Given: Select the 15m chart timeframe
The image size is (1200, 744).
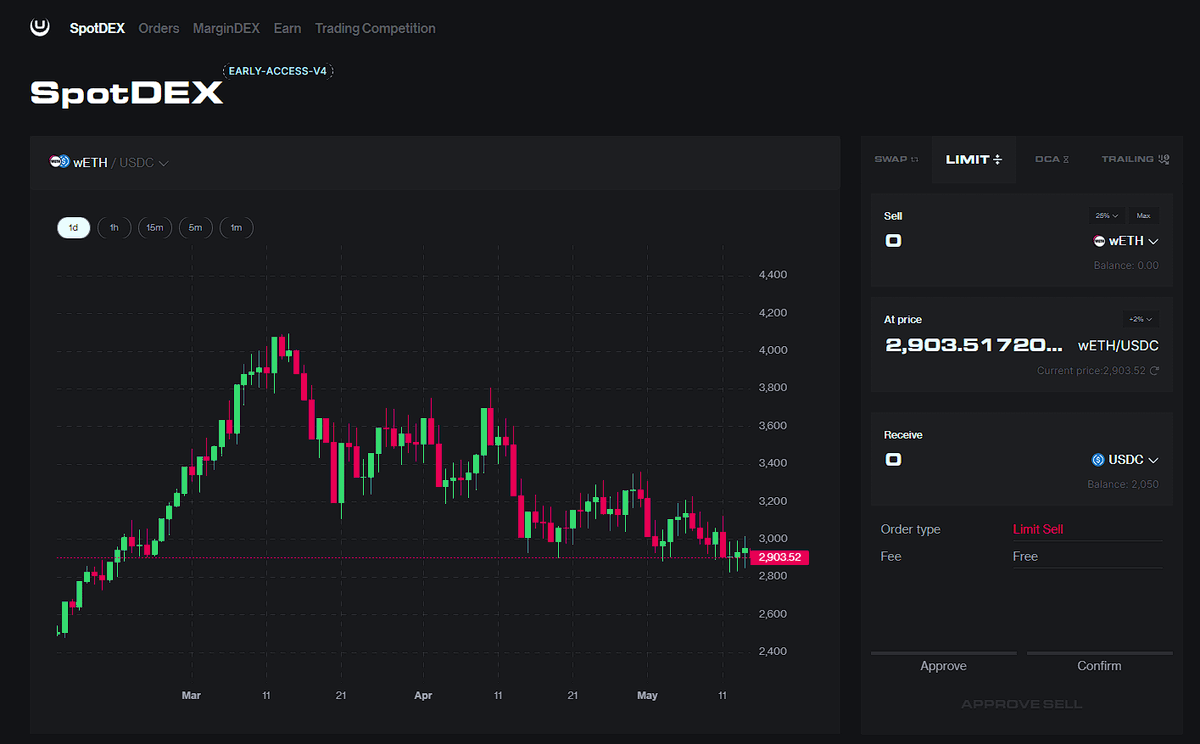Looking at the screenshot, I should point(155,228).
